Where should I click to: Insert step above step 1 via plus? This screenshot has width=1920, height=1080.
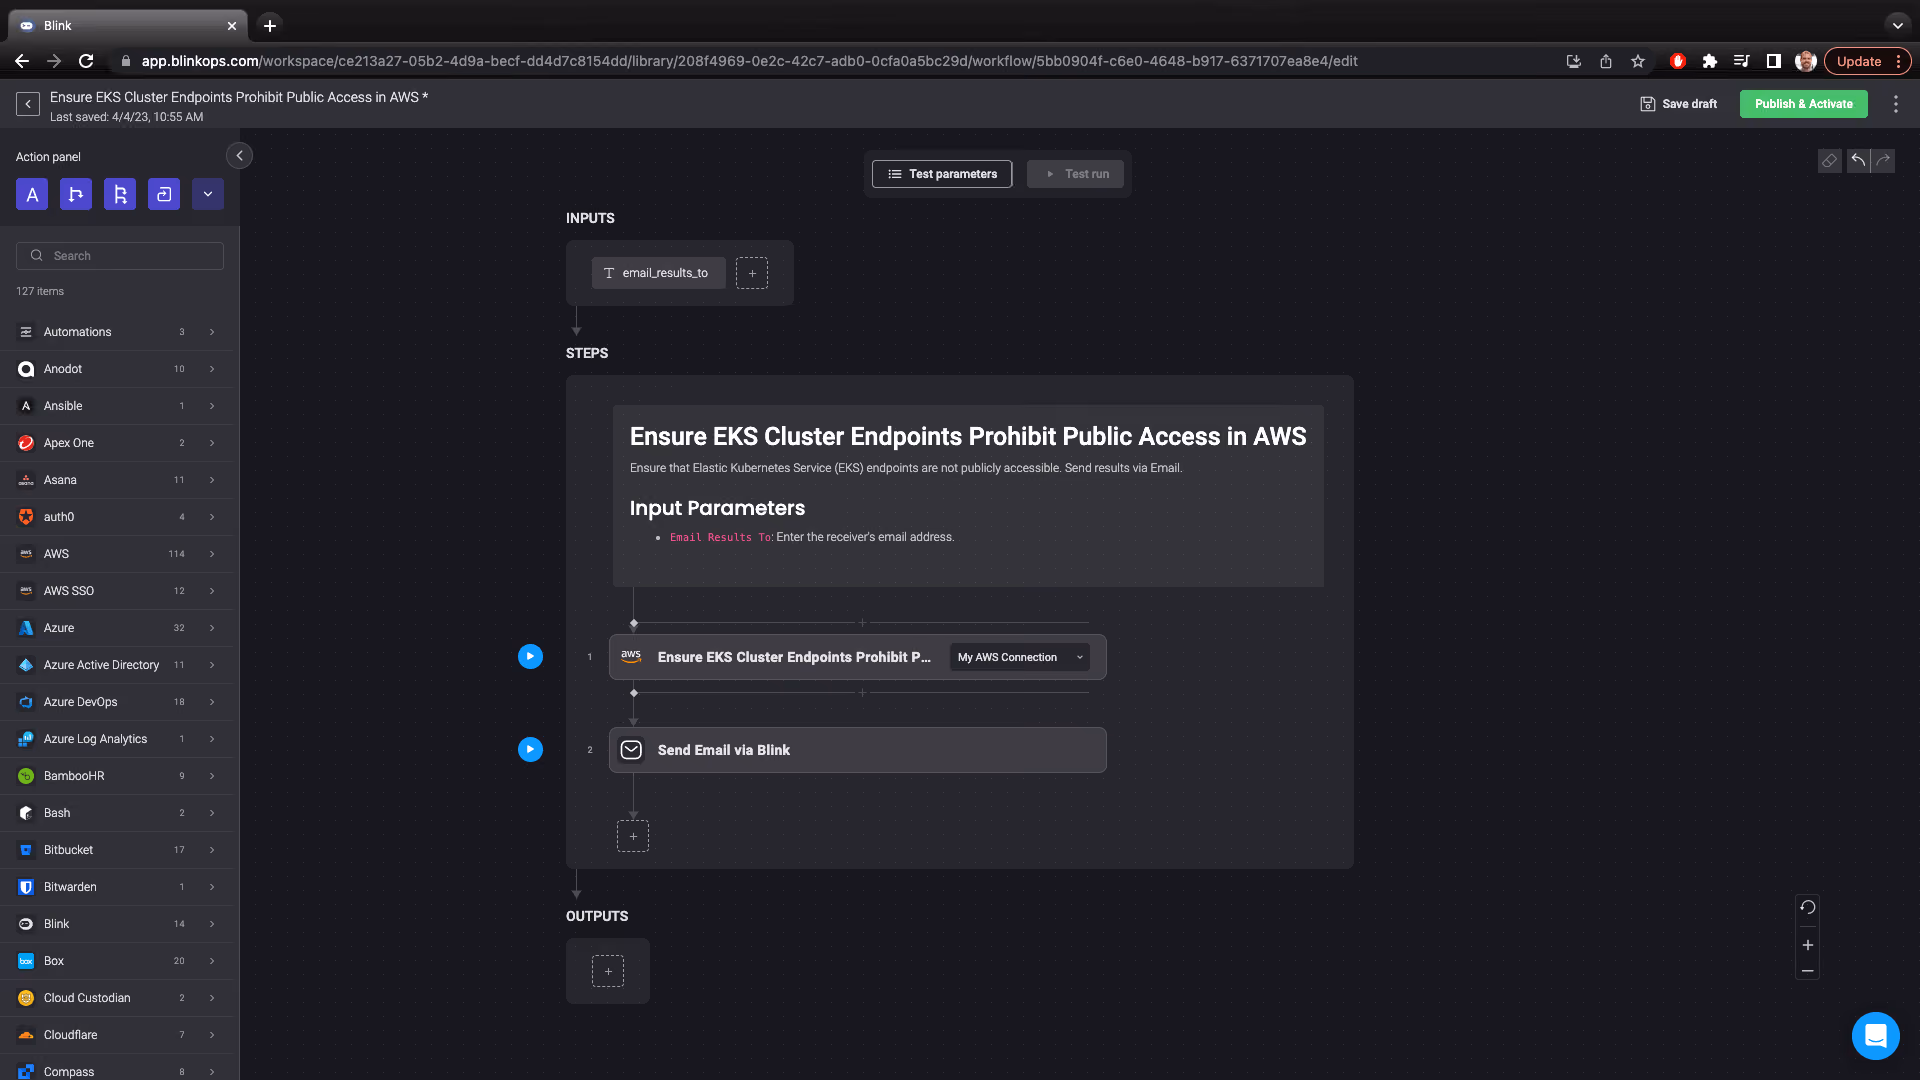click(x=862, y=622)
